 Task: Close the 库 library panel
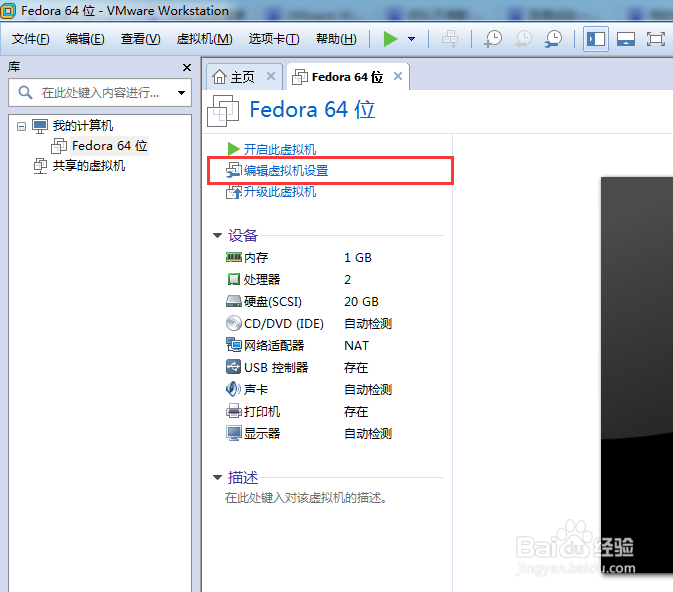pos(187,67)
